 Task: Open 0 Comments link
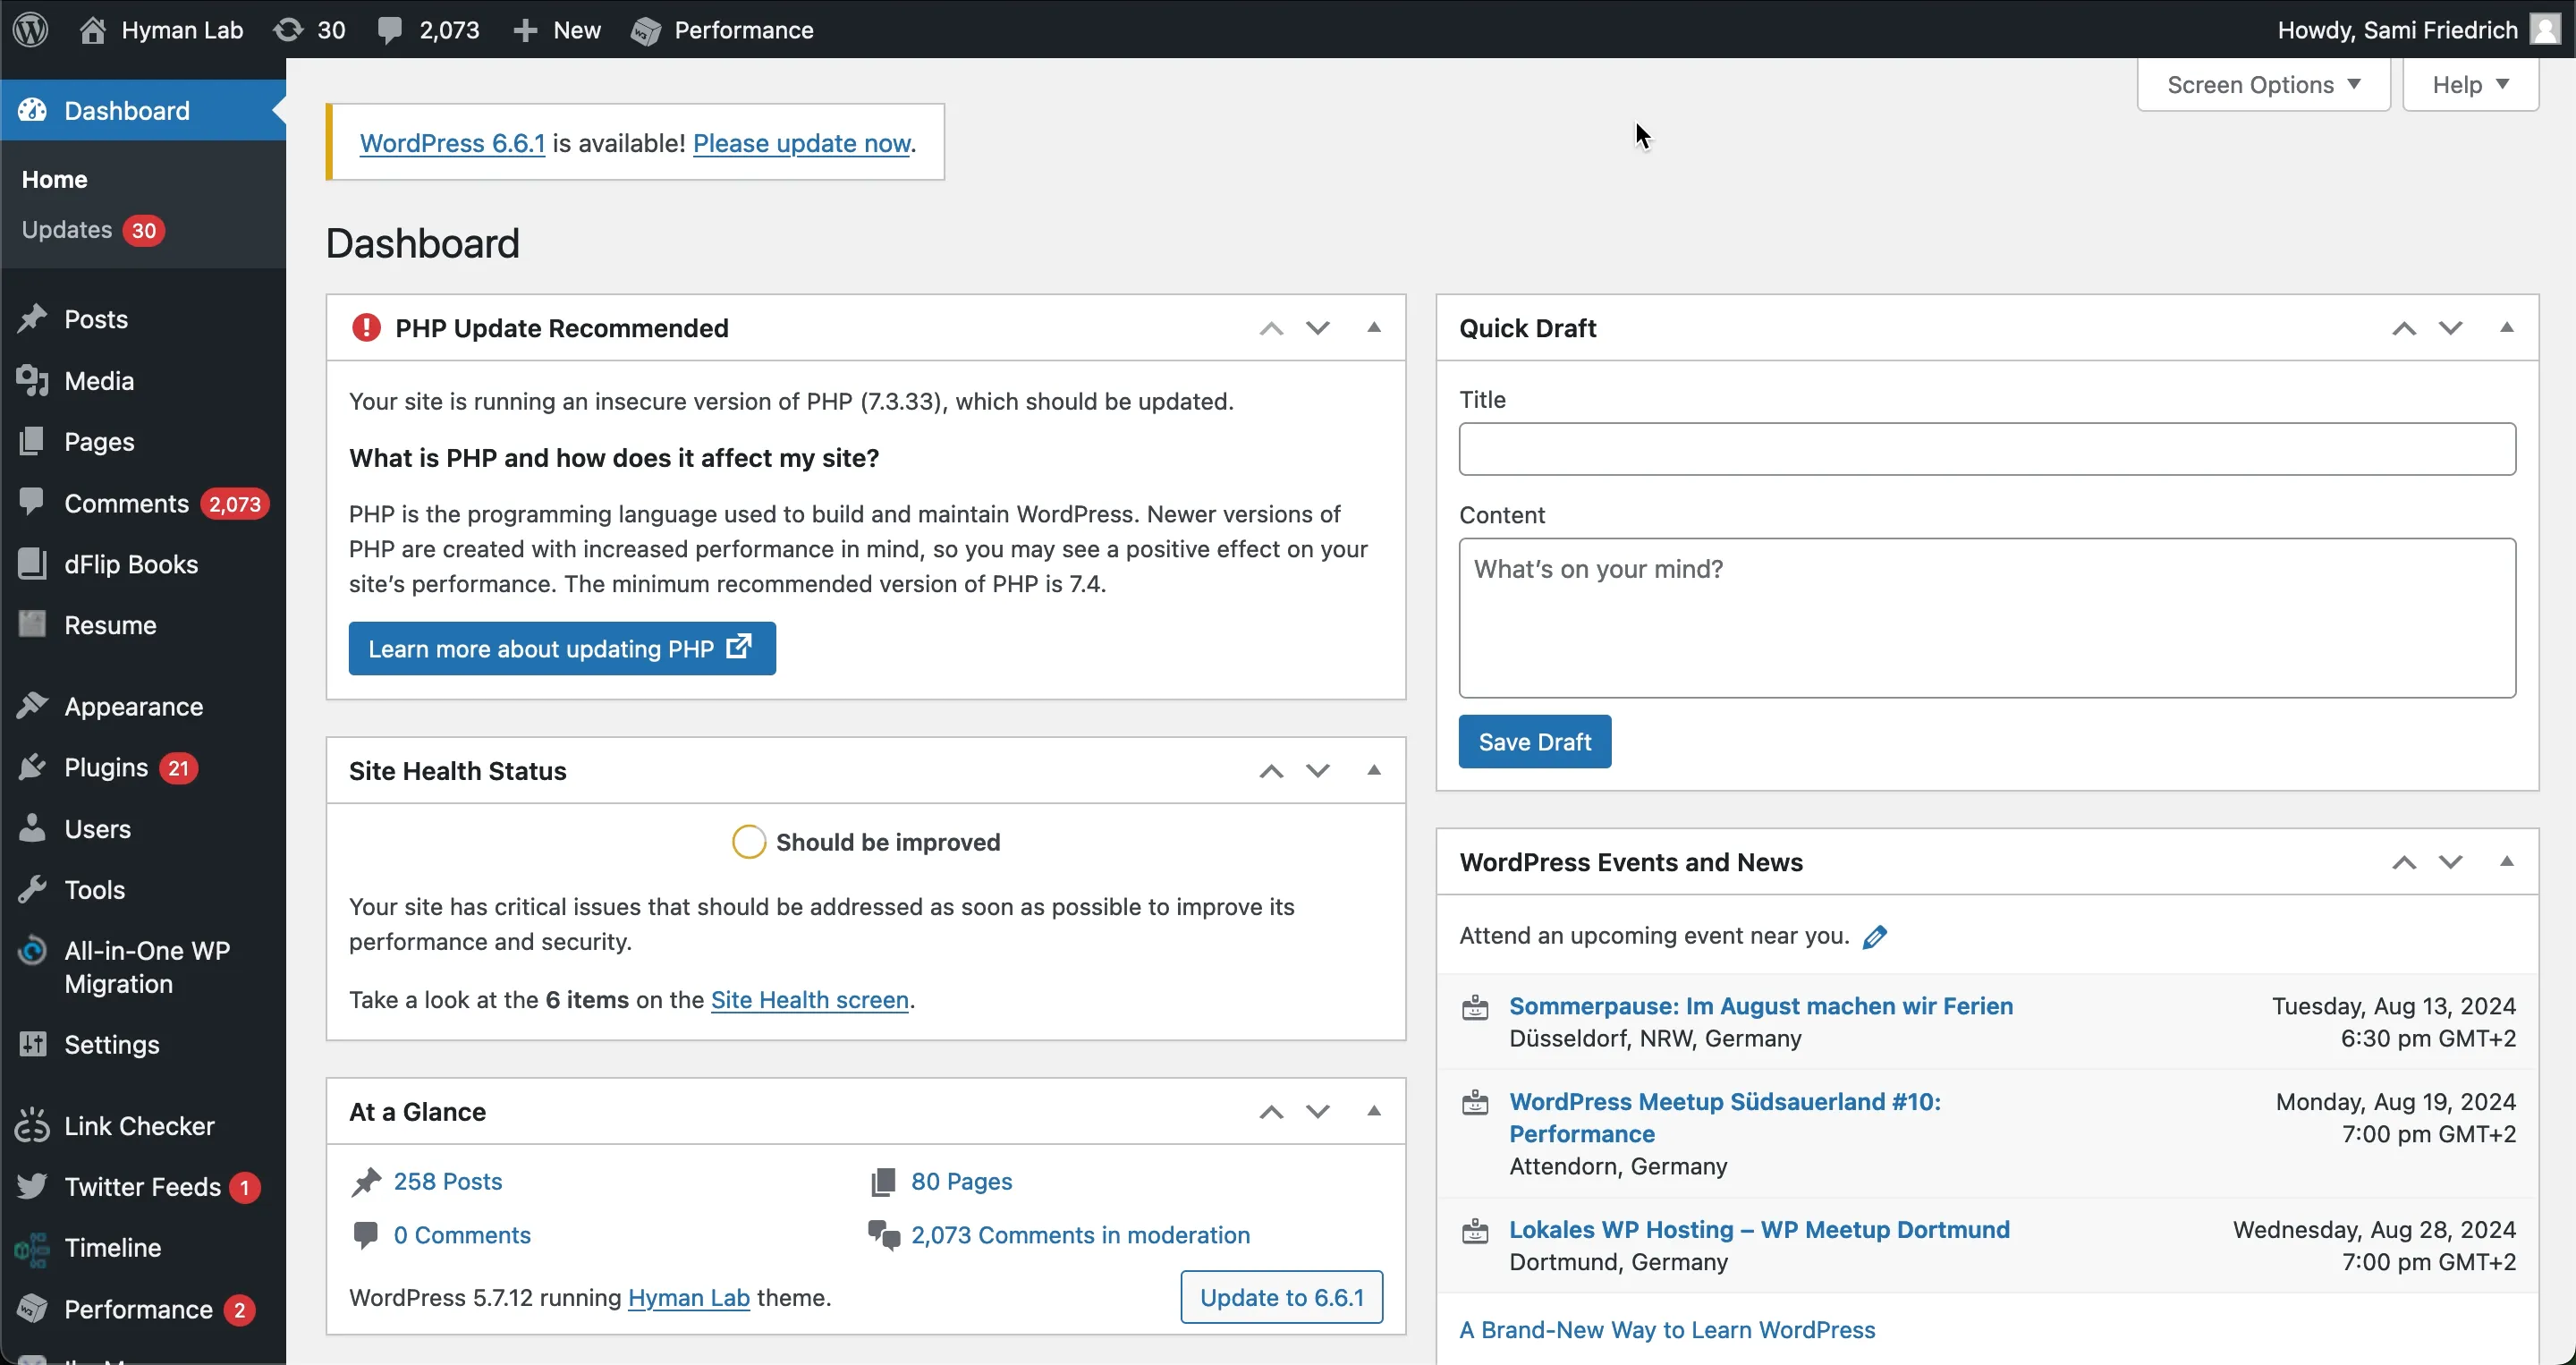[x=462, y=1235]
